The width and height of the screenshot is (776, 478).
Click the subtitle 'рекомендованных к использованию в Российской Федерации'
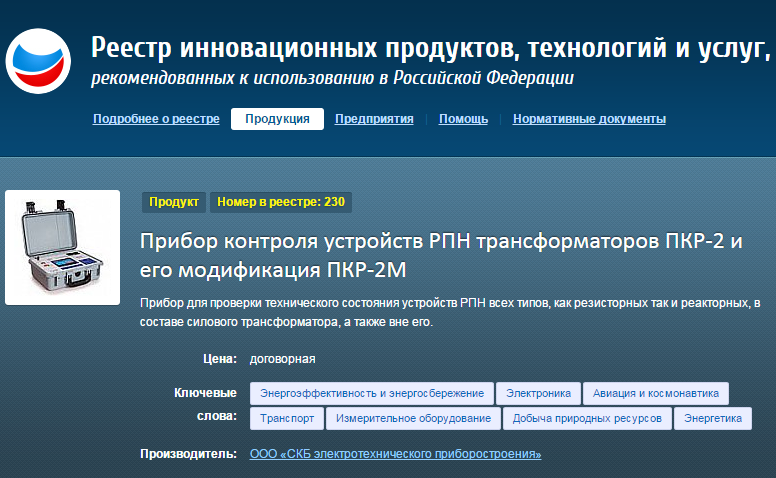pyautogui.click(x=332, y=78)
